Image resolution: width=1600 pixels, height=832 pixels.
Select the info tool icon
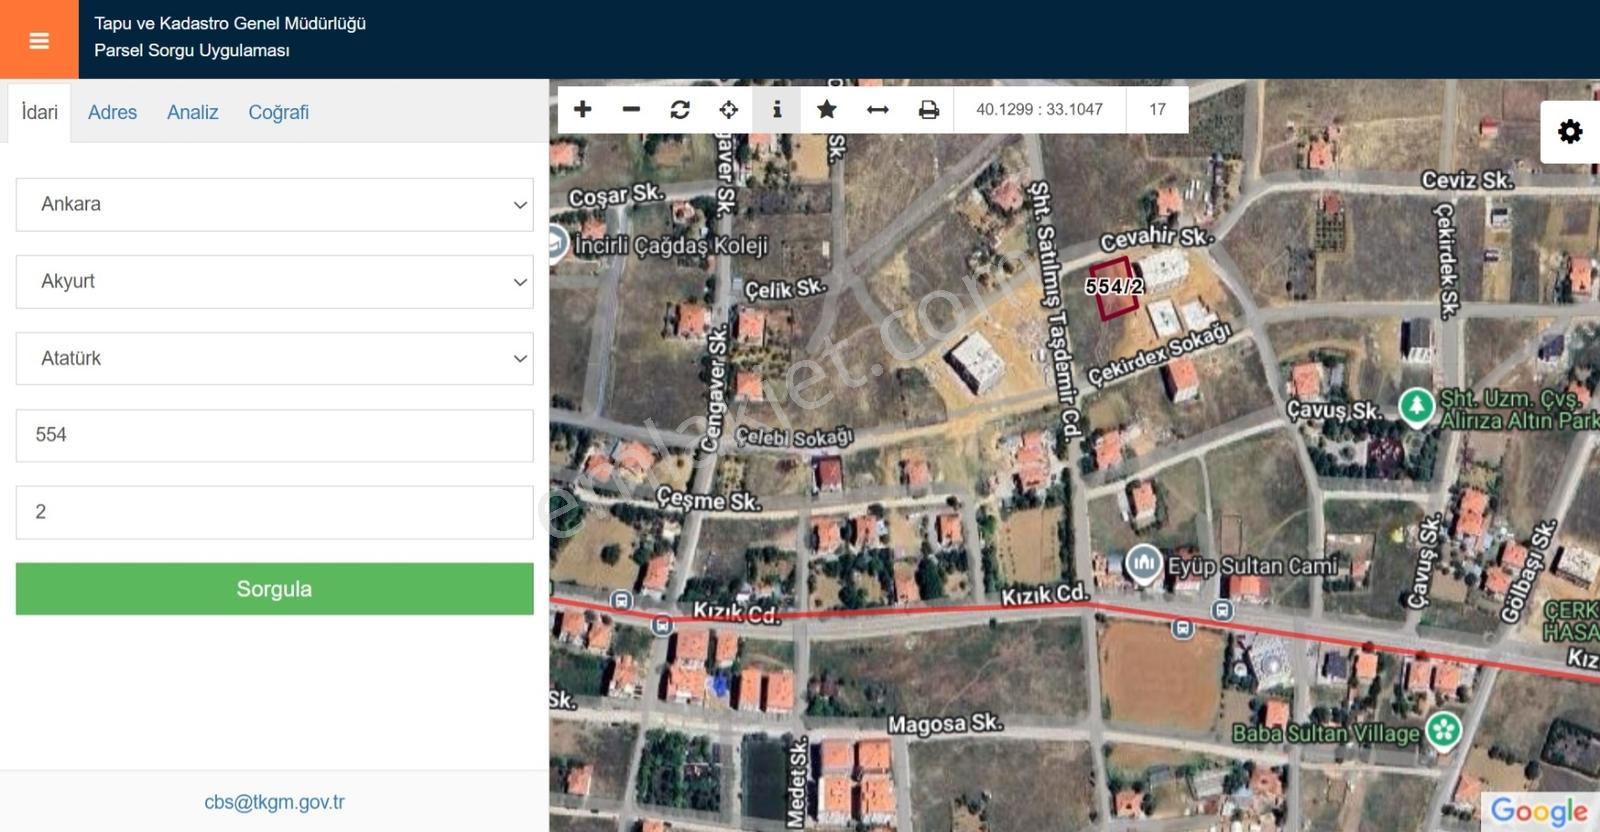777,109
